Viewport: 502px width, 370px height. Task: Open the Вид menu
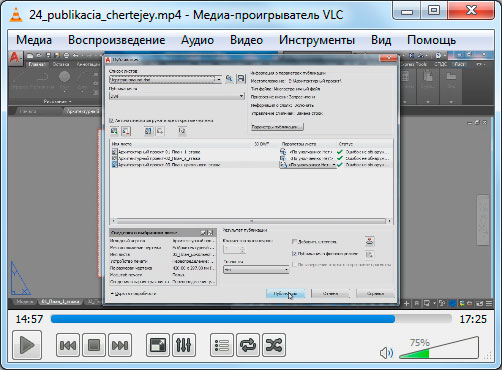381,40
